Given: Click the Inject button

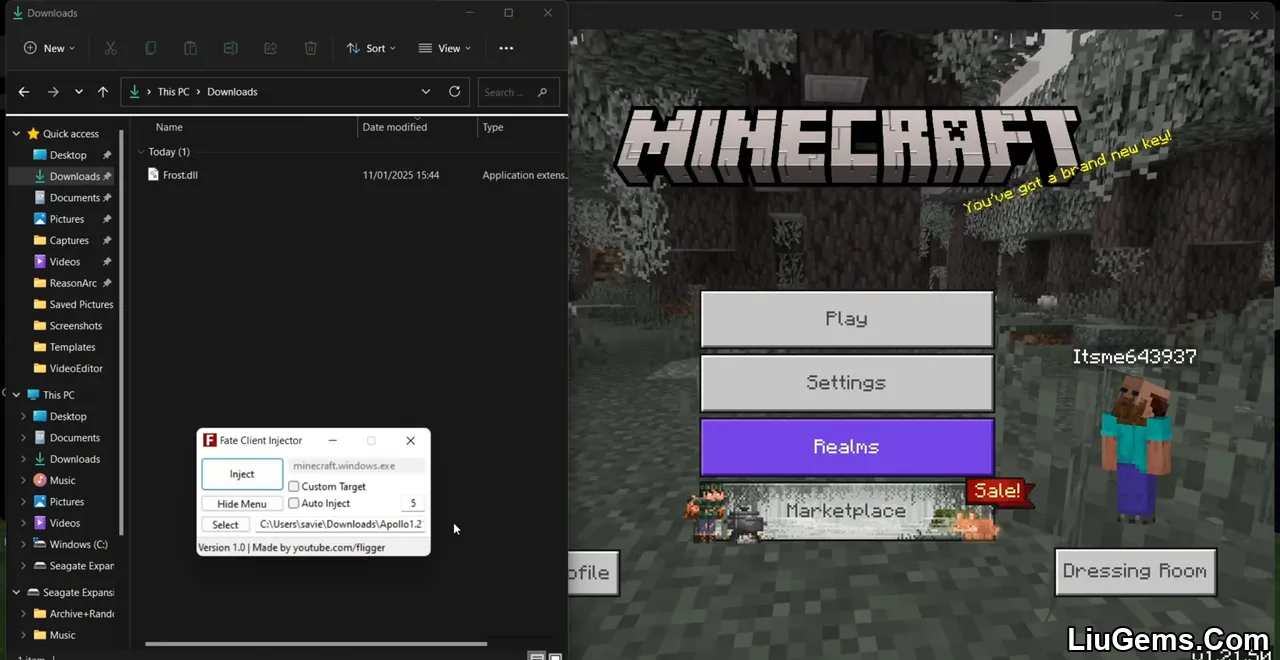Looking at the screenshot, I should click(x=242, y=474).
